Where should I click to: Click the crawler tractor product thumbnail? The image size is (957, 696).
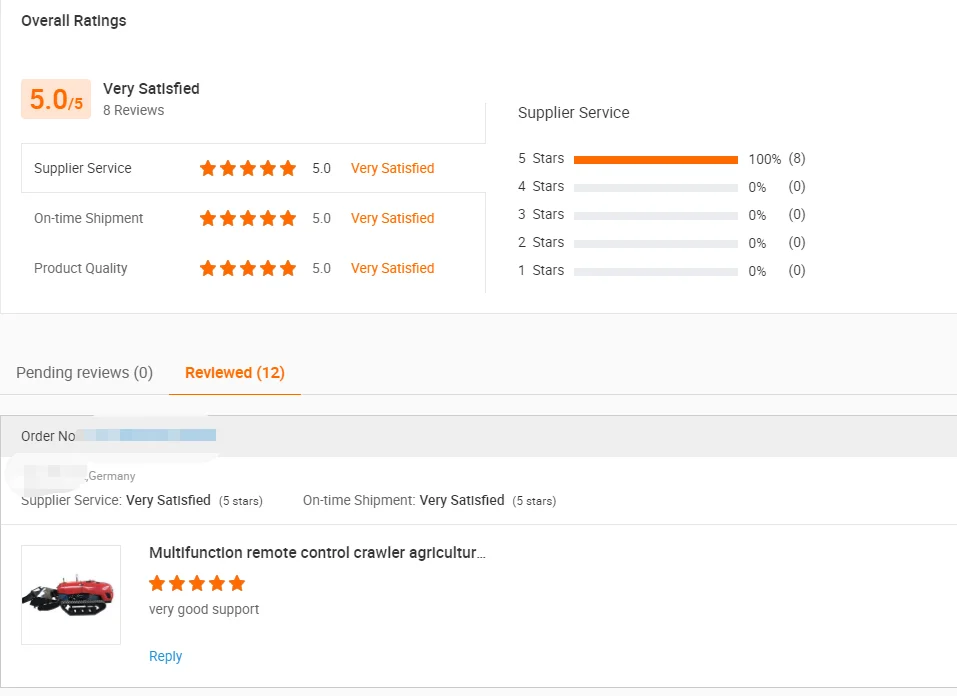(x=71, y=595)
